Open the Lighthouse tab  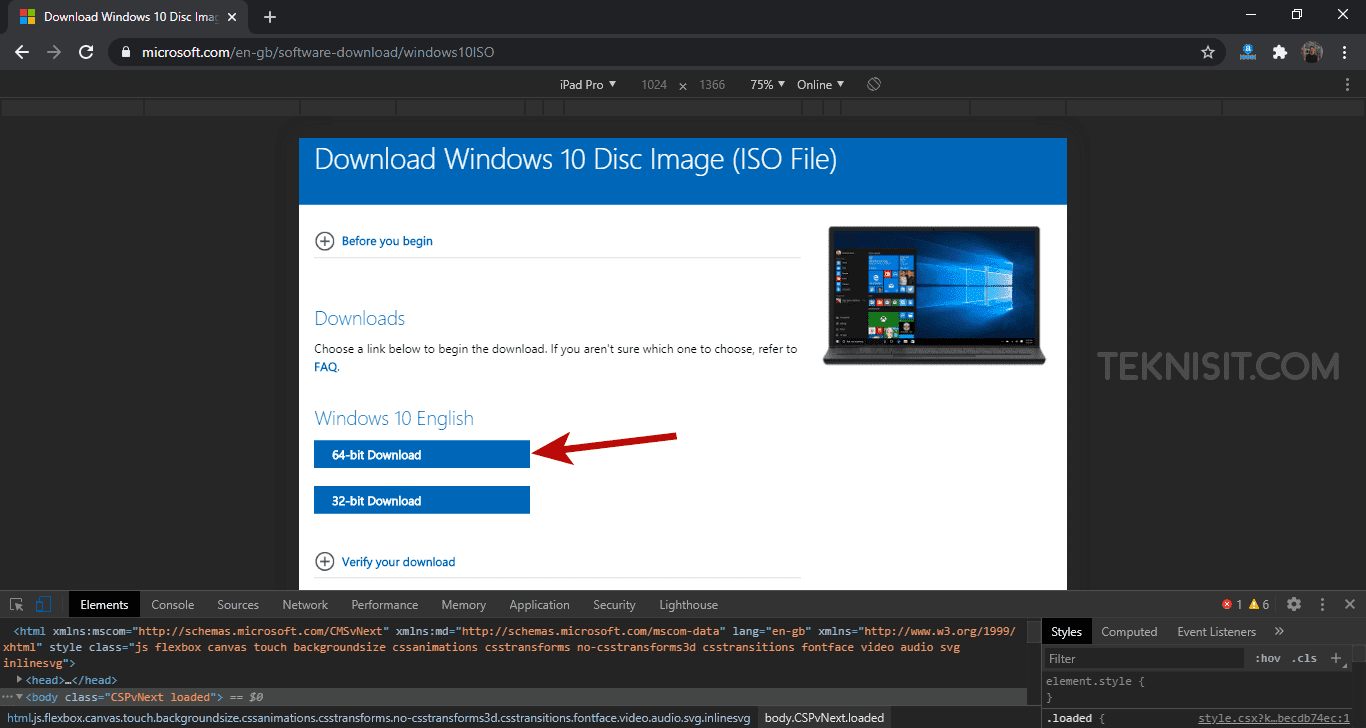[x=688, y=604]
